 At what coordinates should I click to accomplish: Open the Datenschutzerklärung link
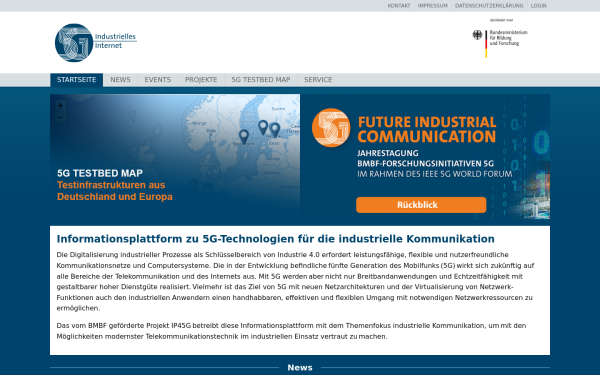489,6
